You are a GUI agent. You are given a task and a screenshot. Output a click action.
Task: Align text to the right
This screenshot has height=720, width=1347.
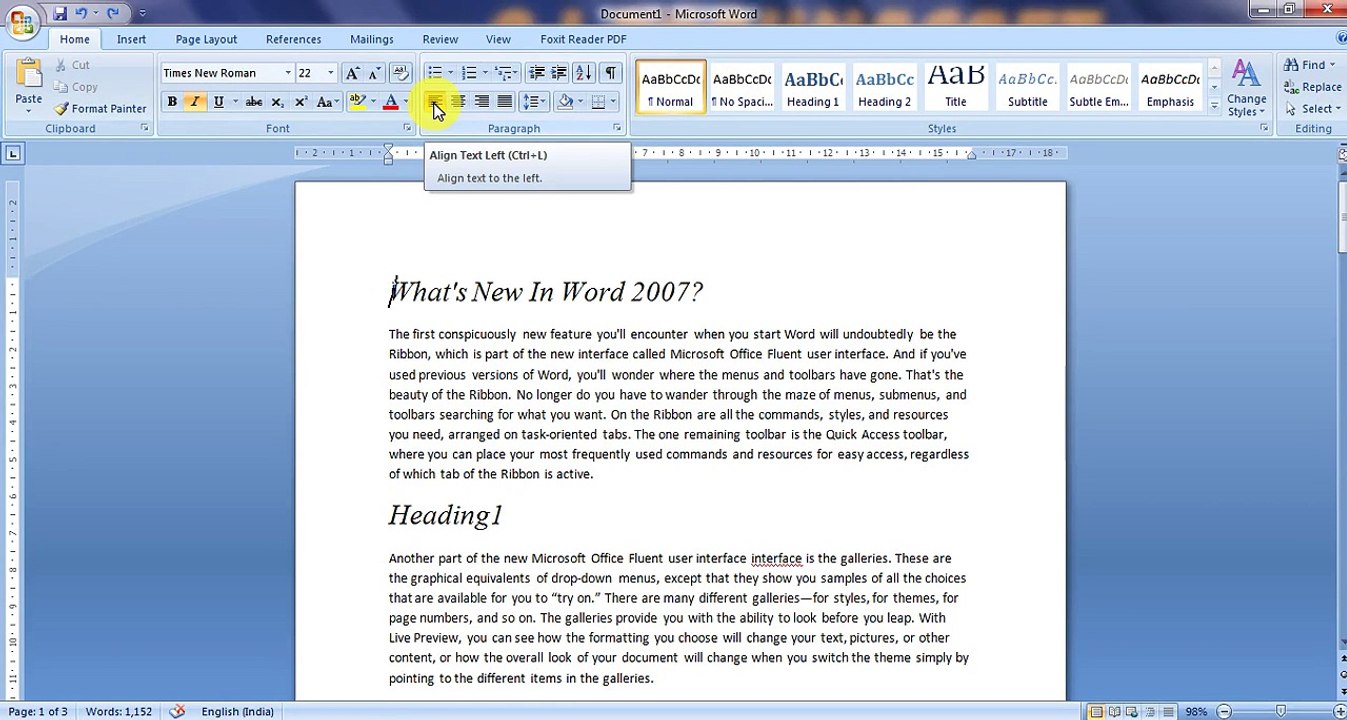[x=481, y=102]
